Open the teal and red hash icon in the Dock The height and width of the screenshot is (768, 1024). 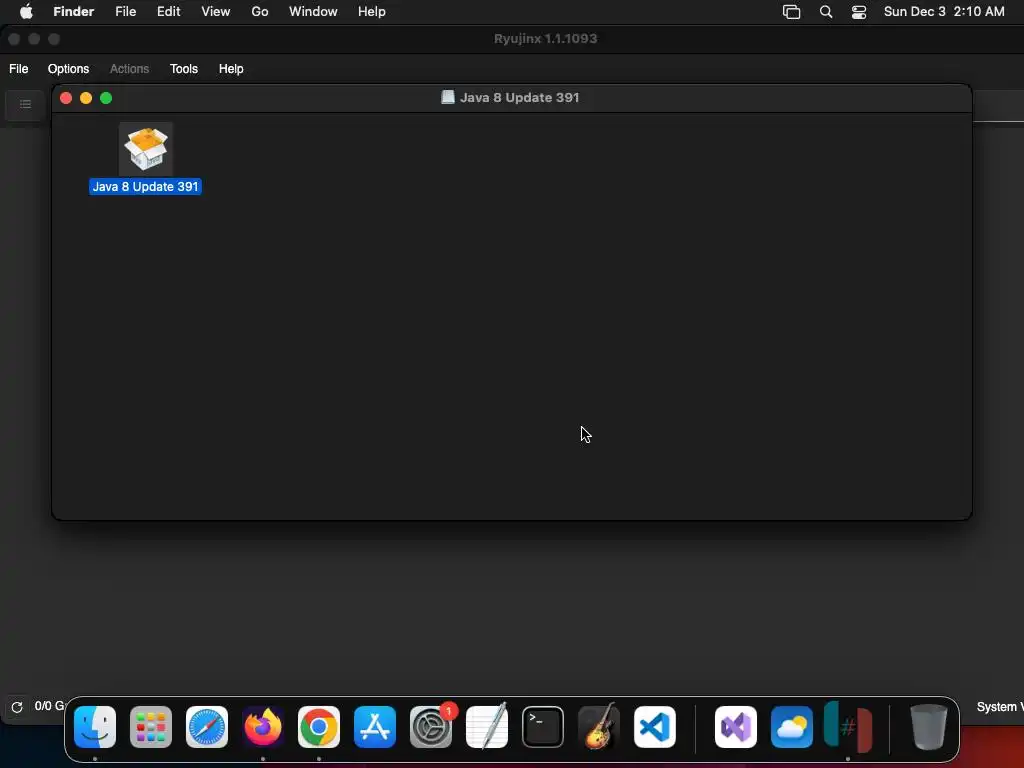tap(848, 727)
